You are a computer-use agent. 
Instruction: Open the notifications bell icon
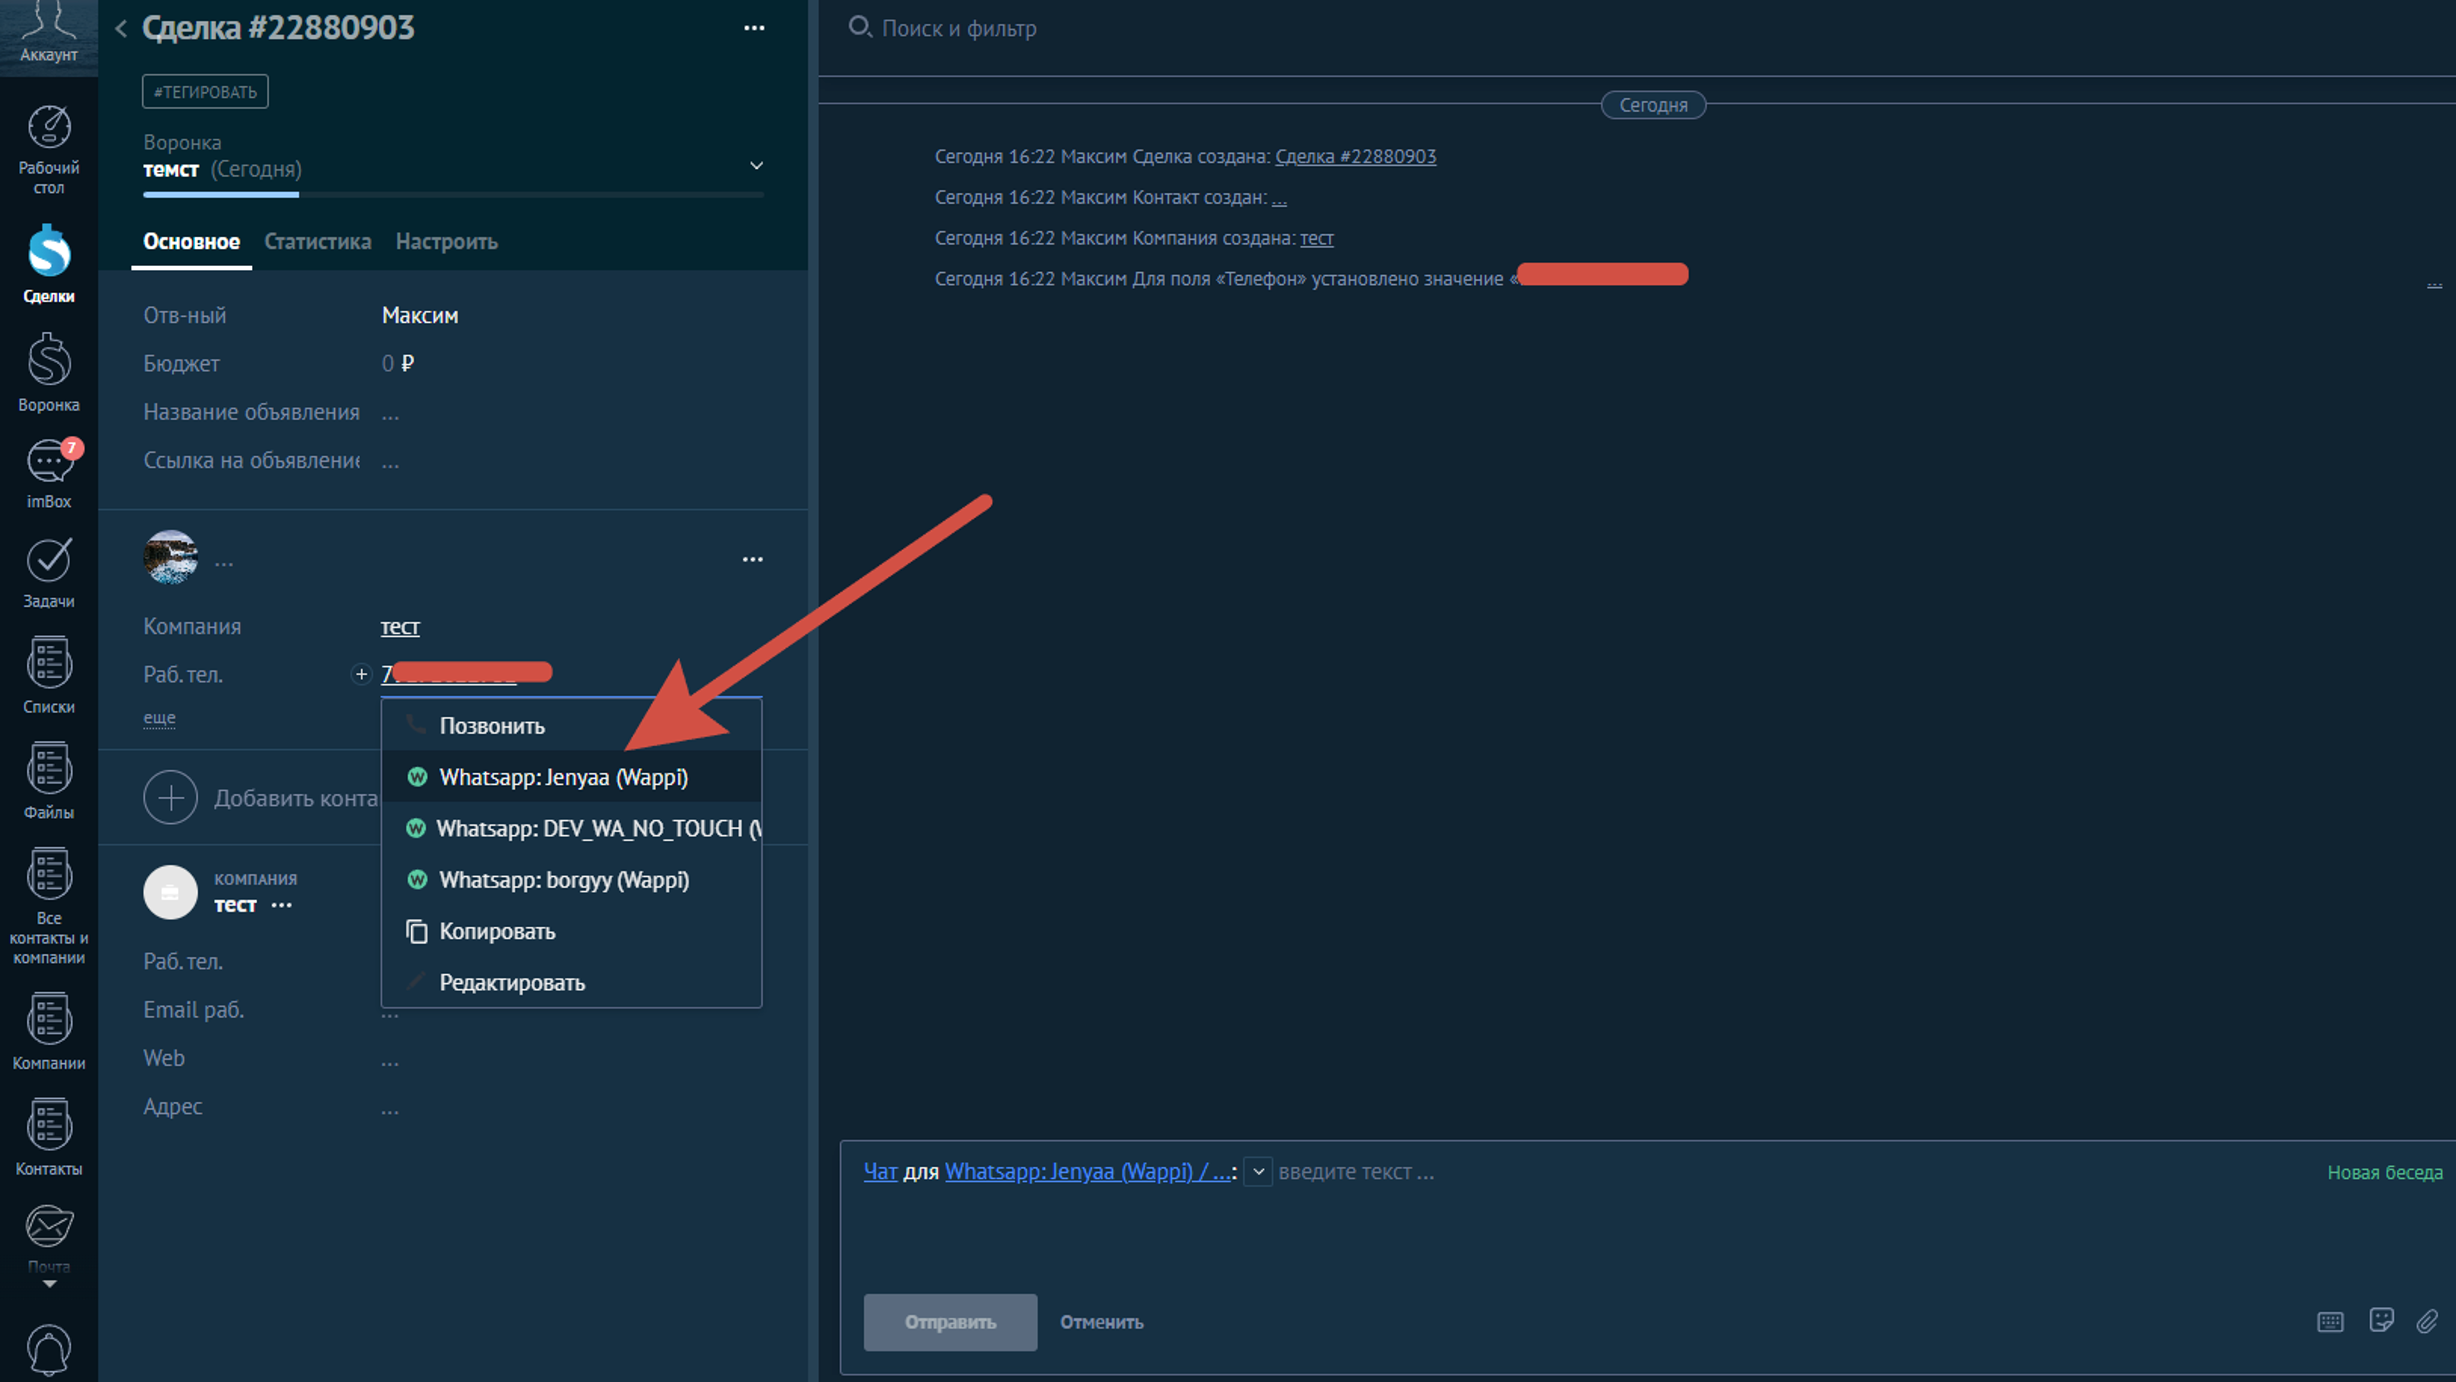[x=49, y=1351]
